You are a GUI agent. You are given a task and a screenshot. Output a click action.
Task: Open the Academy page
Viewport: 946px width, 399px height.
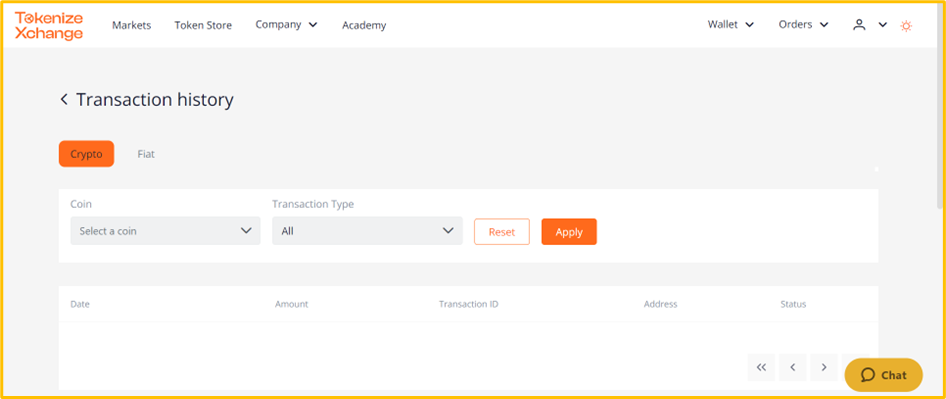pos(364,25)
